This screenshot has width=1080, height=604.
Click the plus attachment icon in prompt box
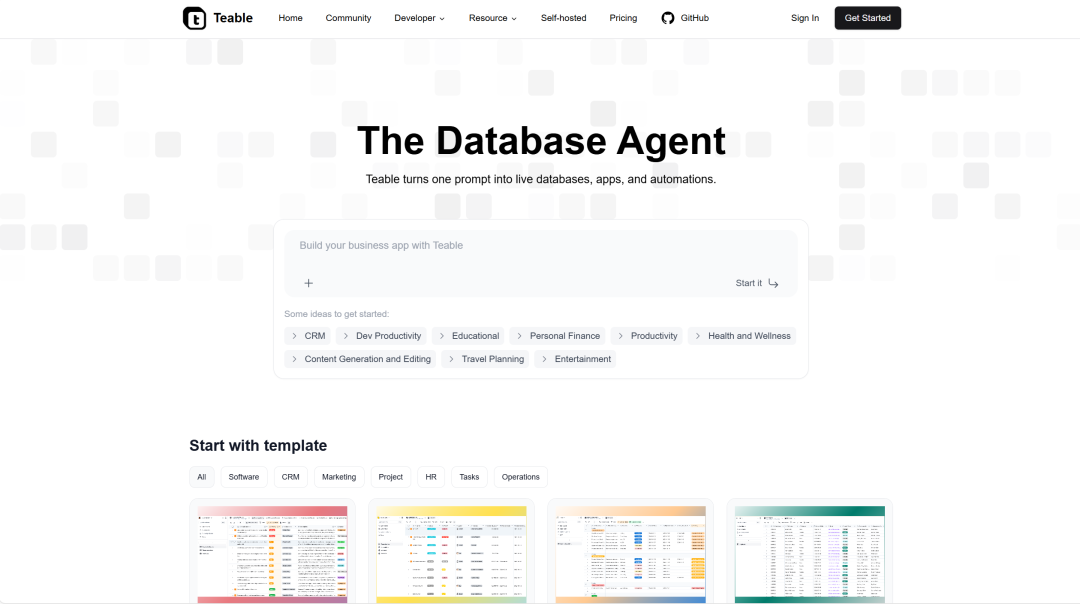click(309, 283)
